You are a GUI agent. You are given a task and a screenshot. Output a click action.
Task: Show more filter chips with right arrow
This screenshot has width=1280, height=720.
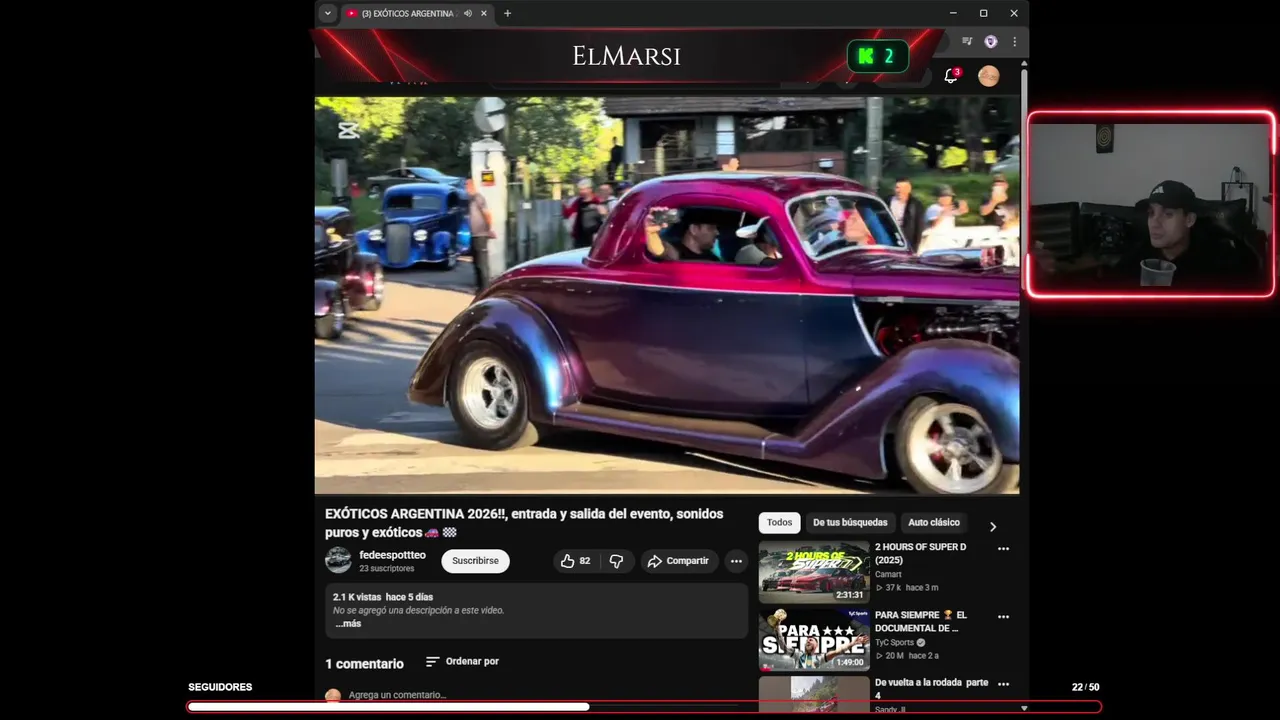pos(993,526)
